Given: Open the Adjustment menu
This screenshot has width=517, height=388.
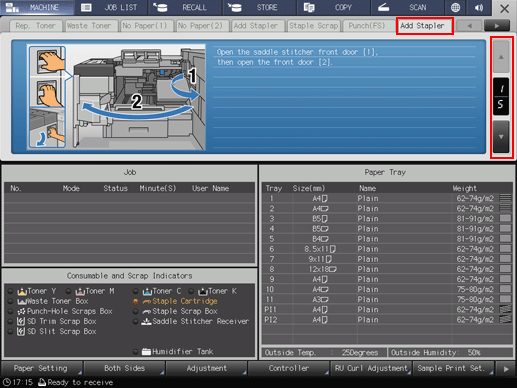Looking at the screenshot, I should tap(206, 368).
